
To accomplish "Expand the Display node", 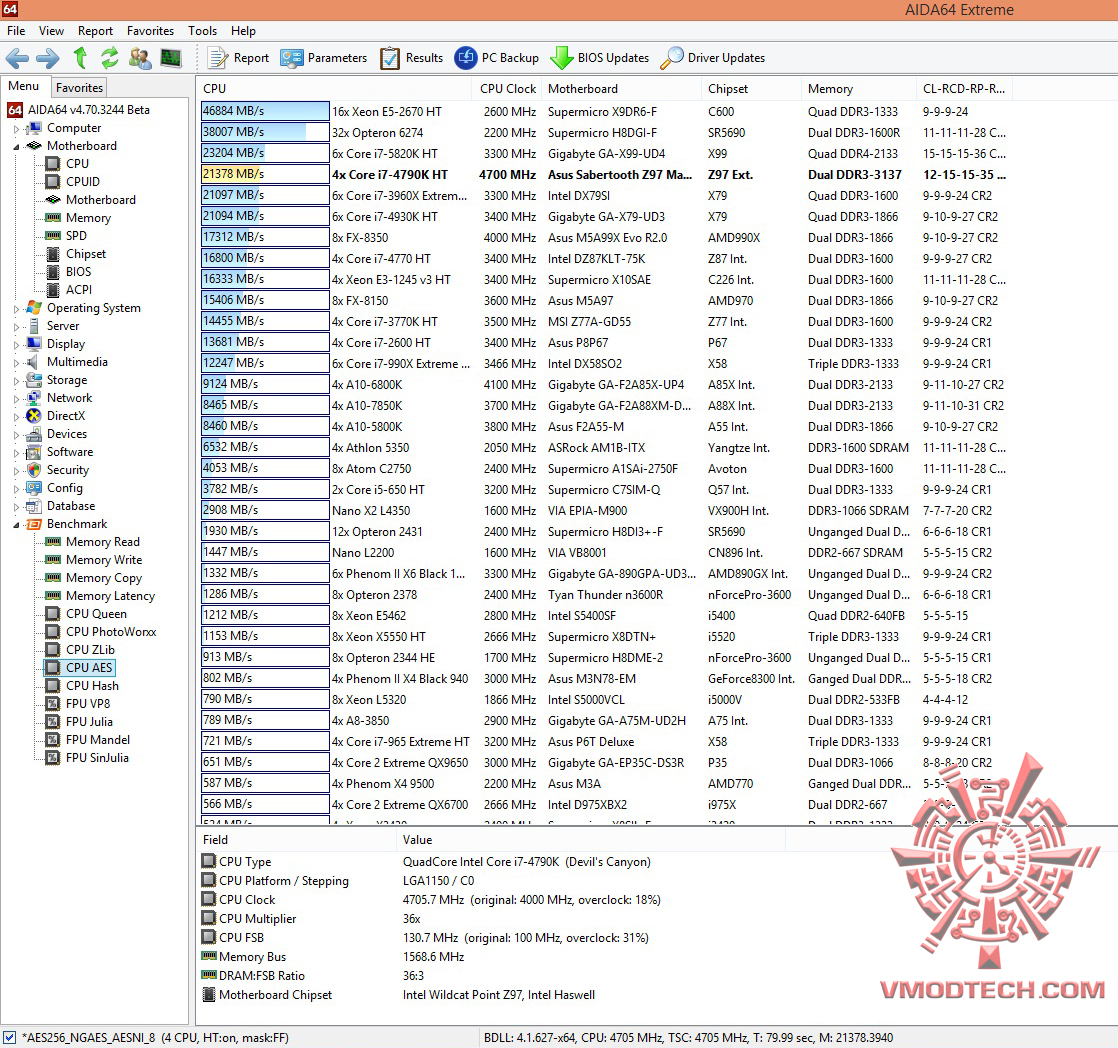I will point(16,345).
